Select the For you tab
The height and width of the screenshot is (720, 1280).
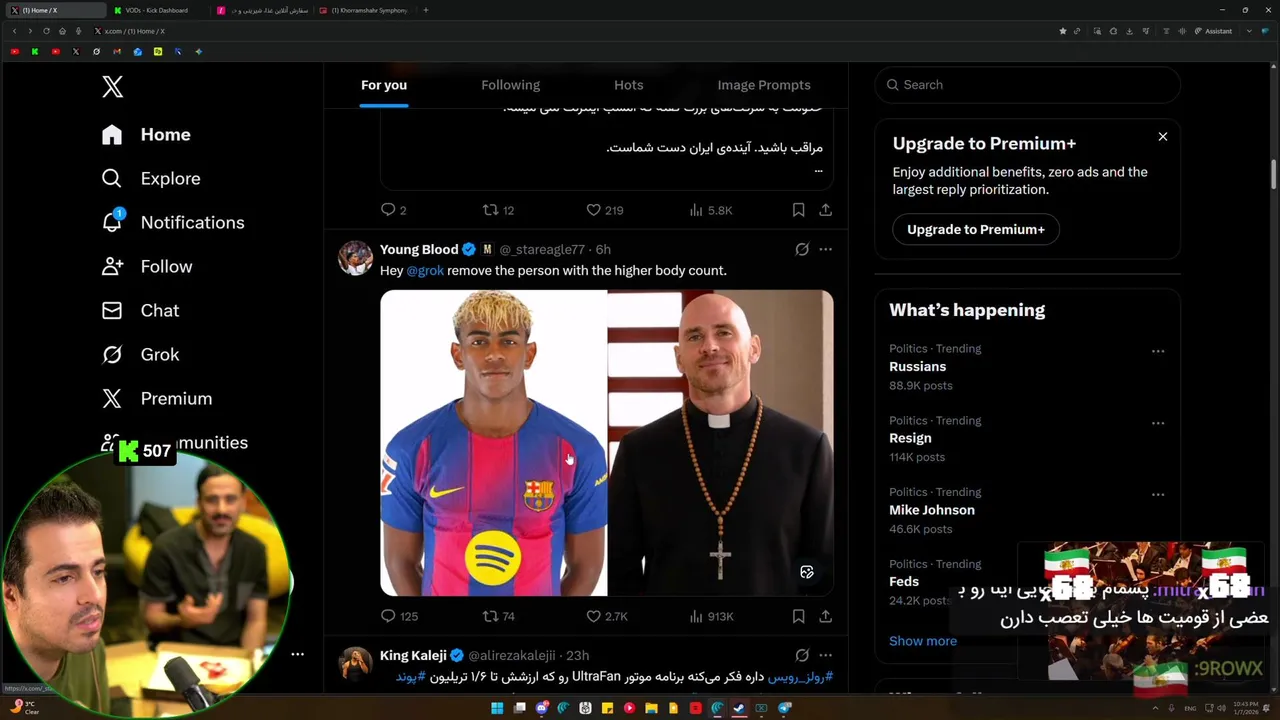click(384, 85)
